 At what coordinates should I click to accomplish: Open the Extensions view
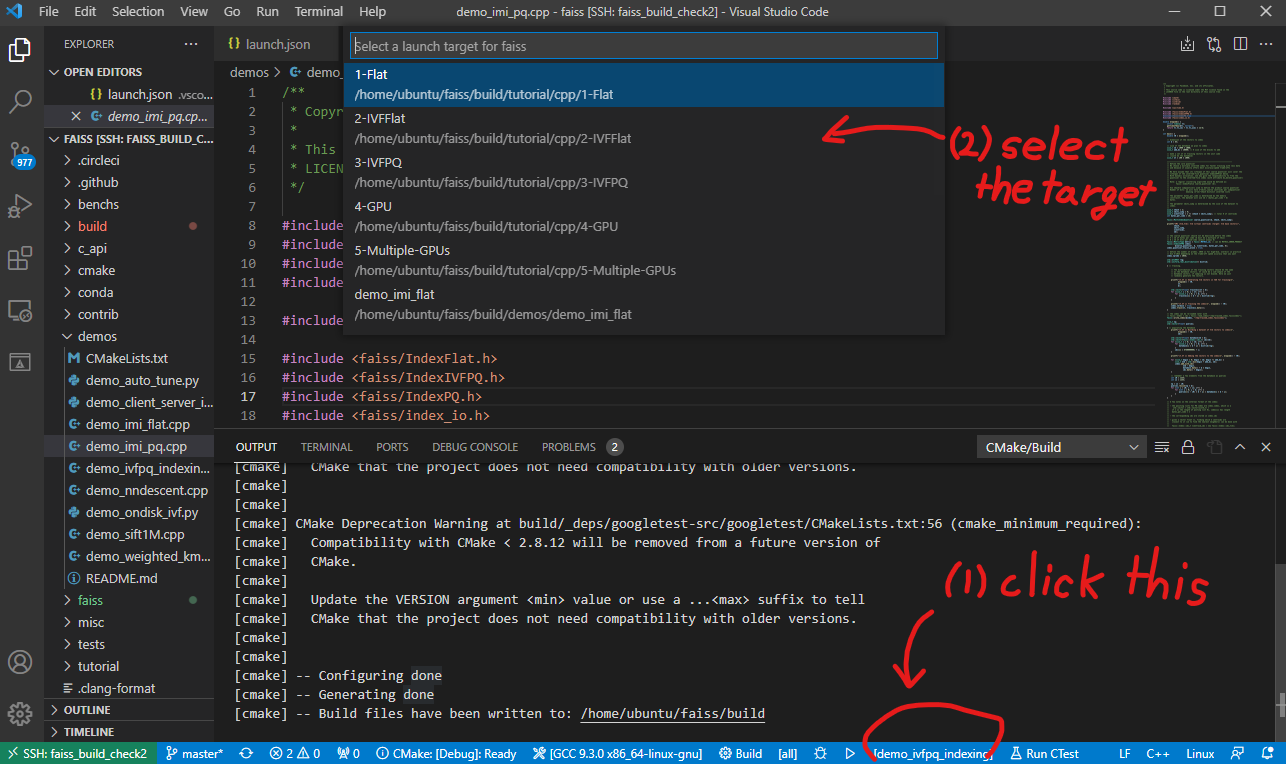pyautogui.click(x=20, y=258)
